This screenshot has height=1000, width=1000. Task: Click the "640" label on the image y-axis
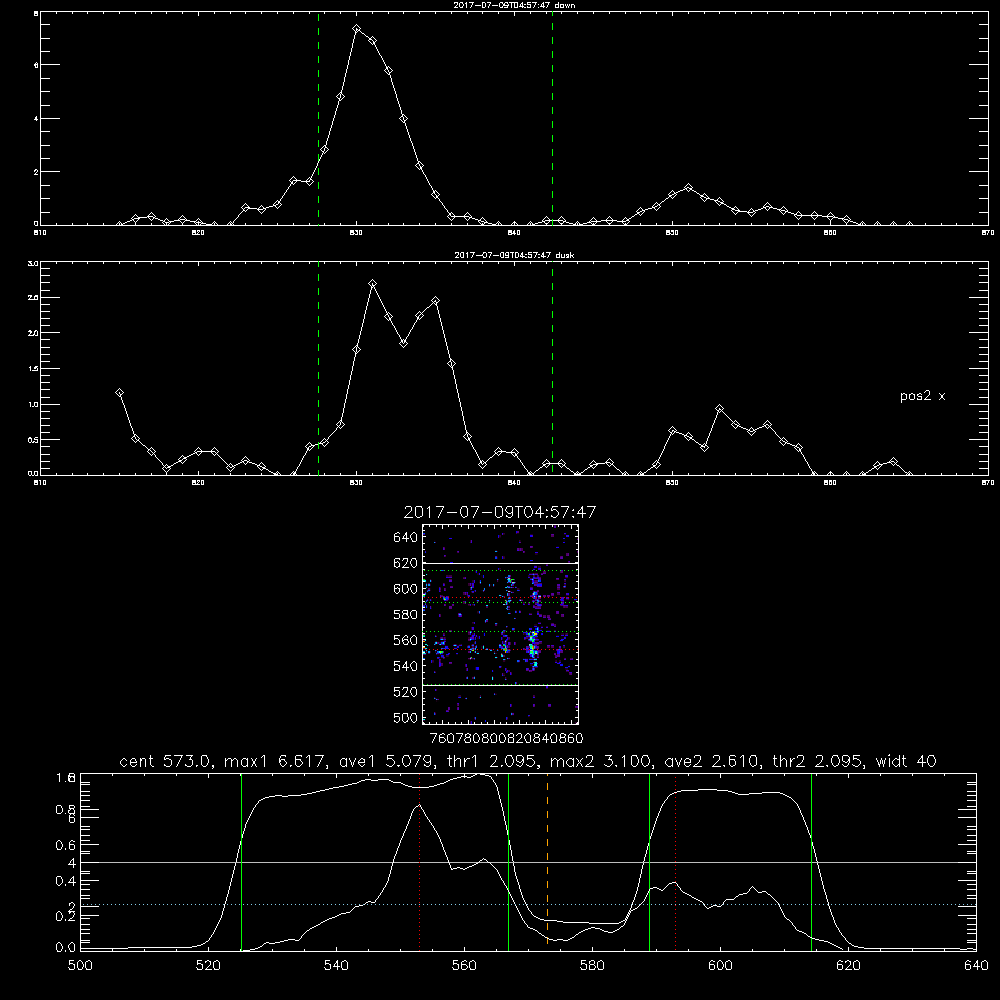click(406, 538)
